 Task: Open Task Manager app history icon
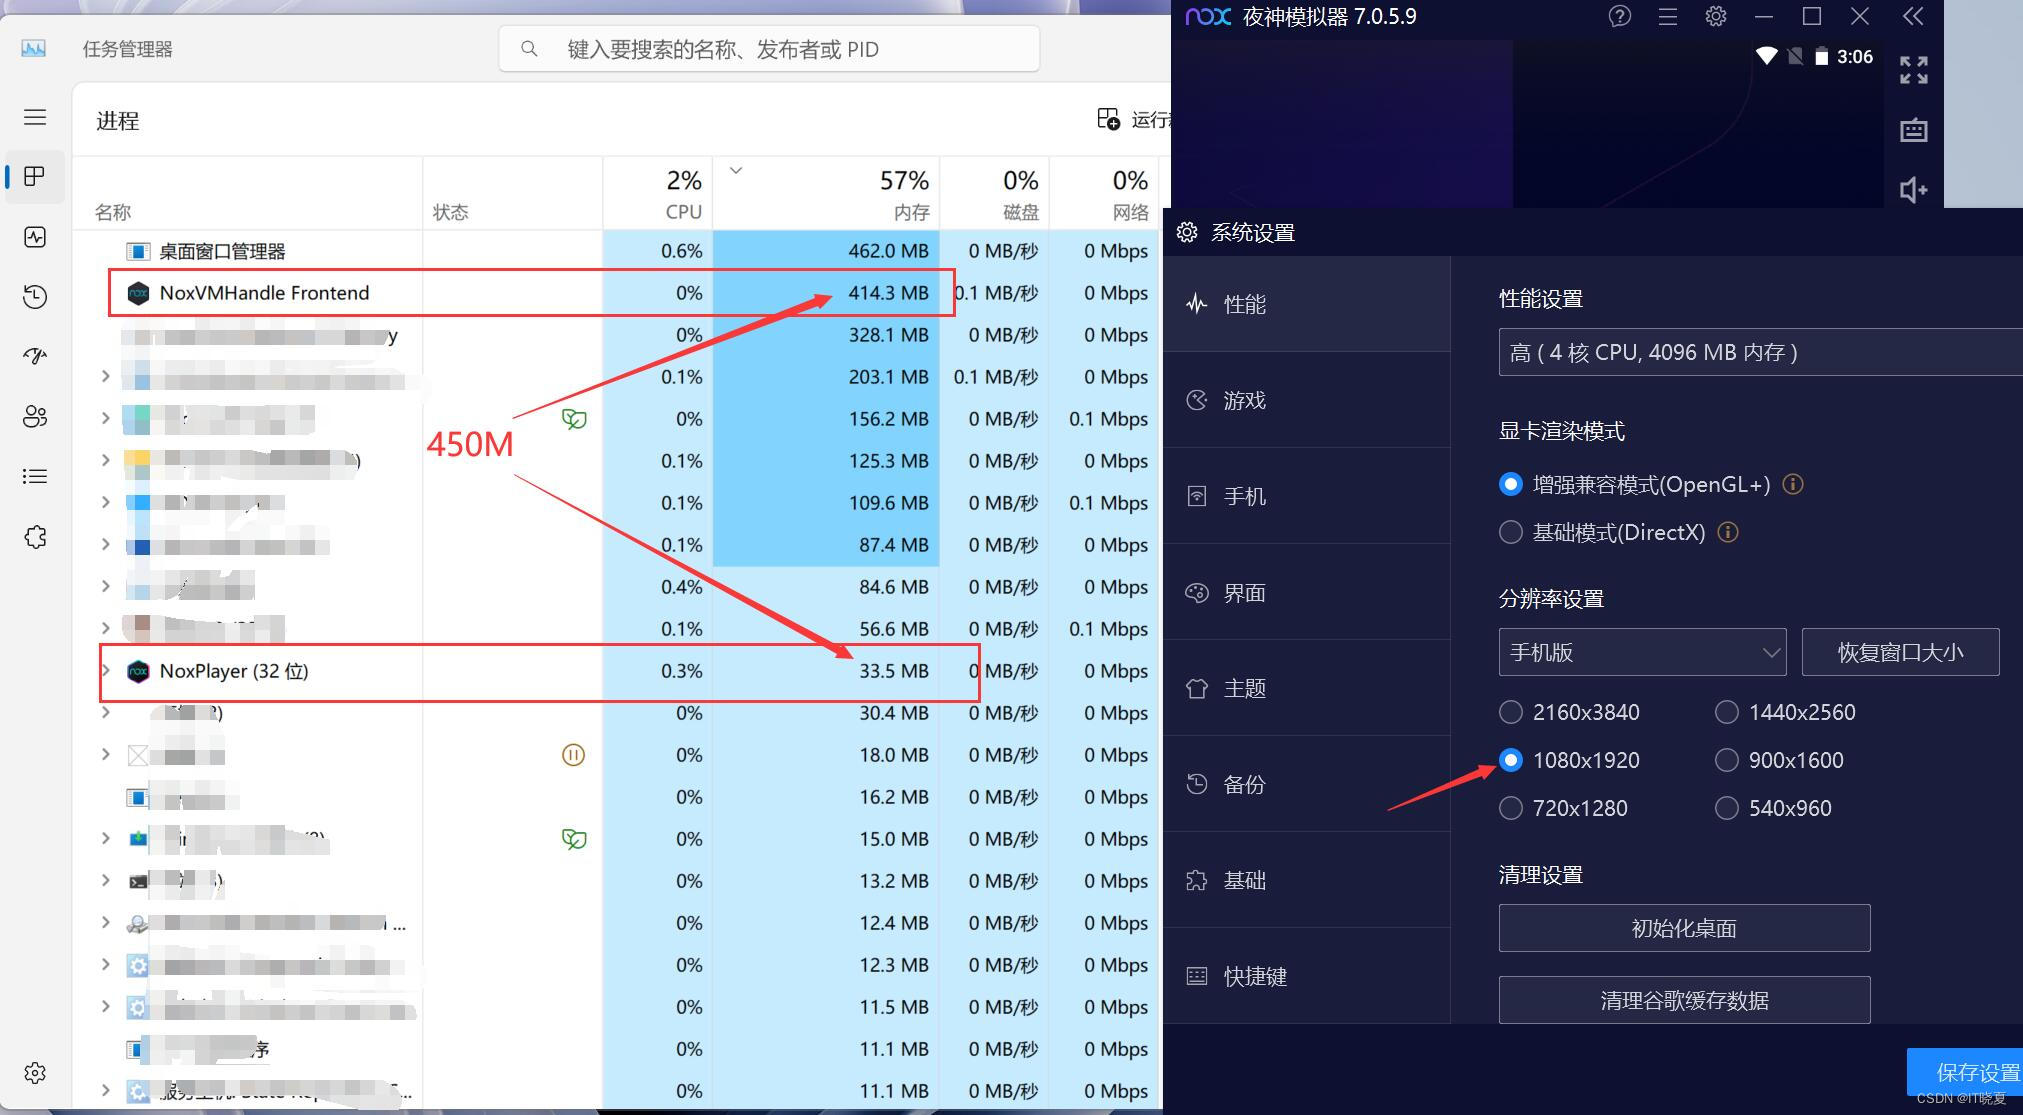[x=35, y=297]
